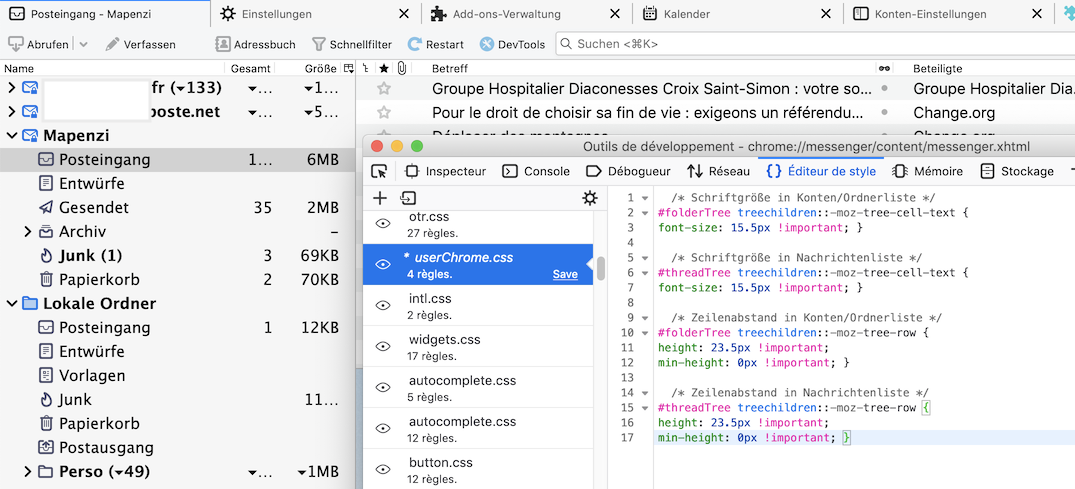Image resolution: width=1075 pixels, height=489 pixels.
Task: Toggle visibility of userChrome.css stylesheet
Action: click(x=382, y=265)
